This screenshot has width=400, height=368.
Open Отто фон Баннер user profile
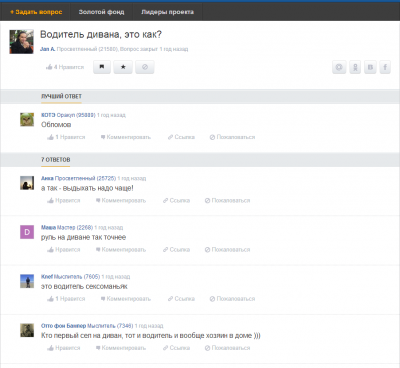pos(87,326)
